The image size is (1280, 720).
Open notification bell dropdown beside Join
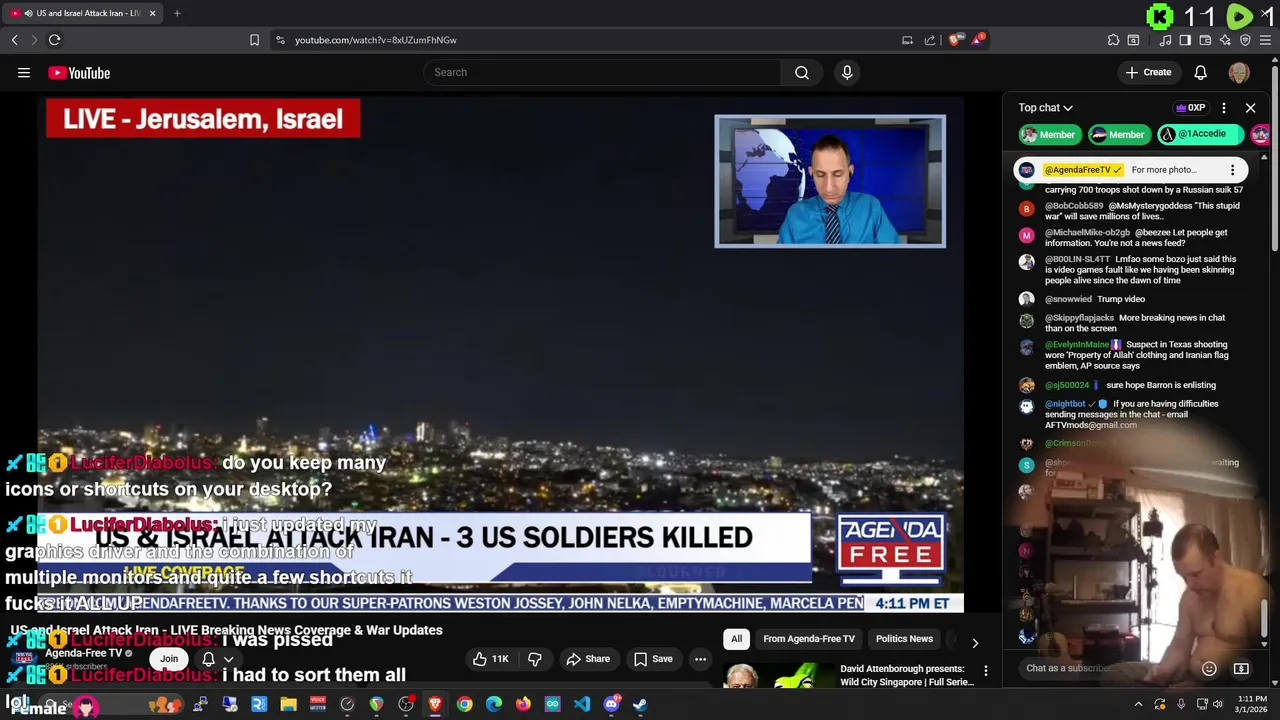[x=217, y=659]
